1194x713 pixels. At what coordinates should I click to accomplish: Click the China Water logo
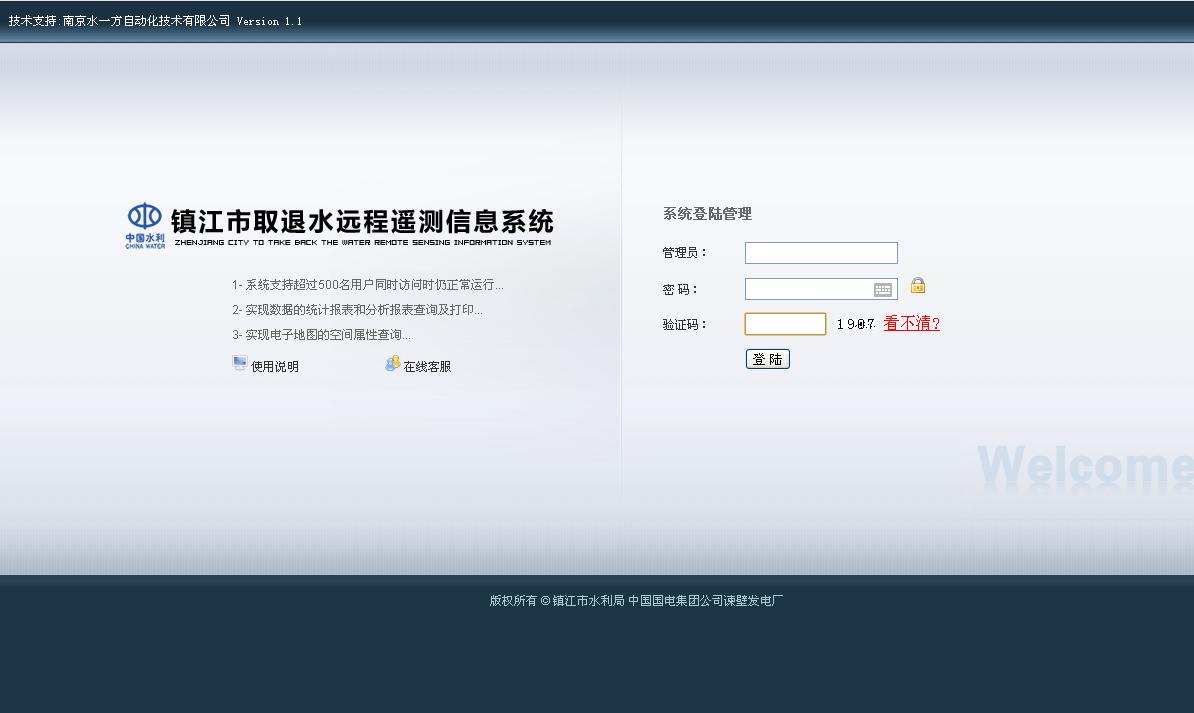145,225
